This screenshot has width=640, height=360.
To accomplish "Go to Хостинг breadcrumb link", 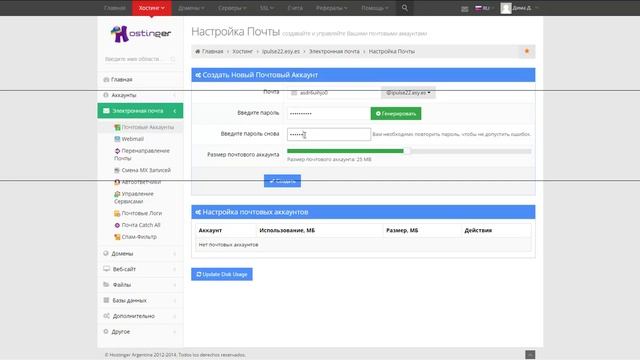I will point(242,51).
